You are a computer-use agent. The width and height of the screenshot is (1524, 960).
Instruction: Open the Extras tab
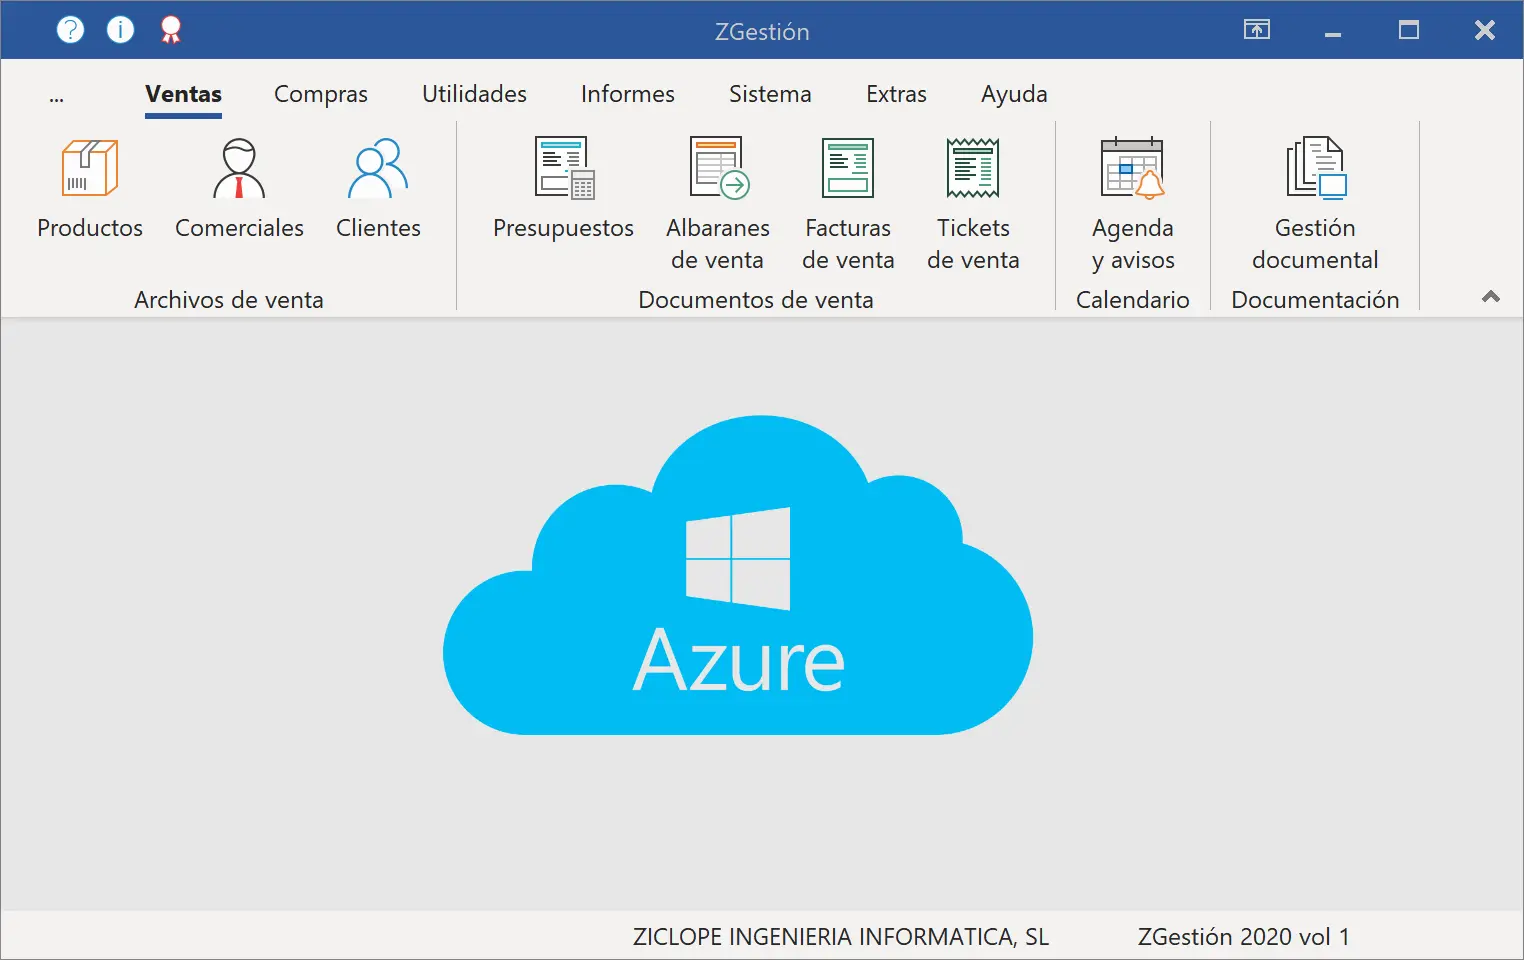tap(896, 94)
